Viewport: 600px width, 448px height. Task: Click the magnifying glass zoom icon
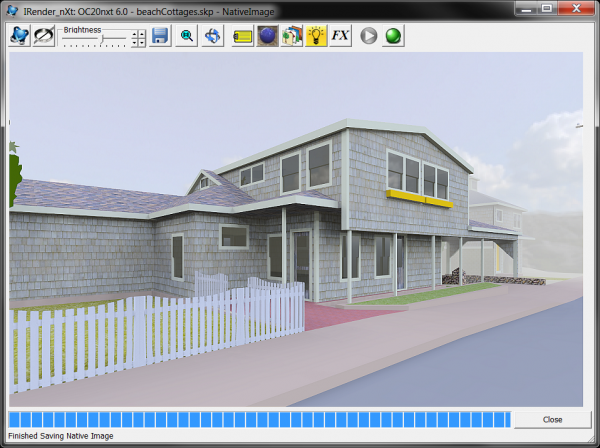[187, 36]
